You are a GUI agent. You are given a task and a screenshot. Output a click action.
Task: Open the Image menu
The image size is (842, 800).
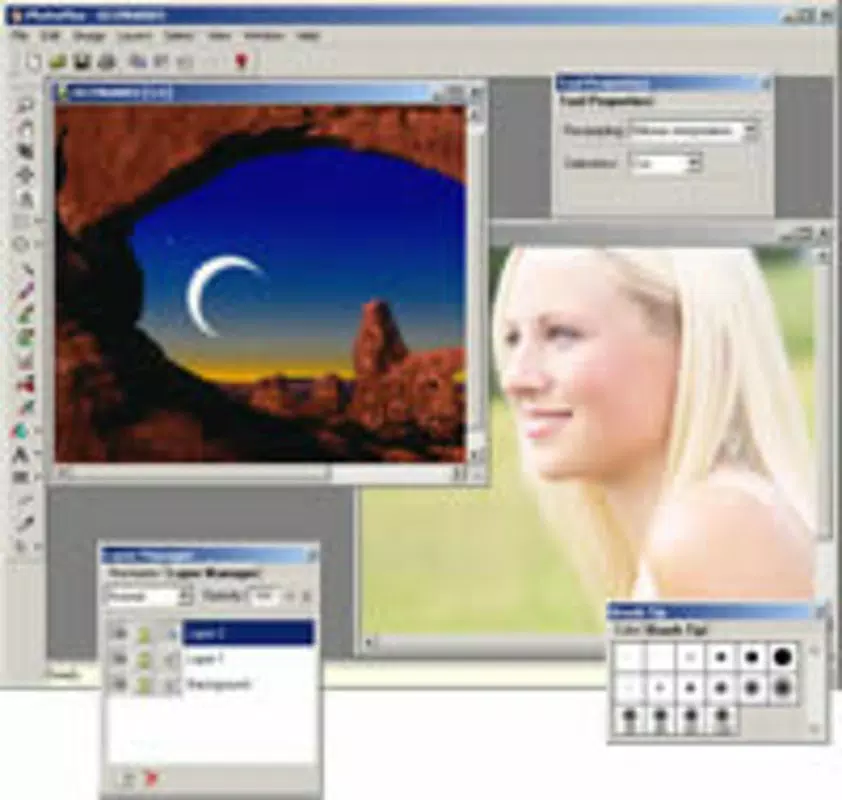[89, 36]
